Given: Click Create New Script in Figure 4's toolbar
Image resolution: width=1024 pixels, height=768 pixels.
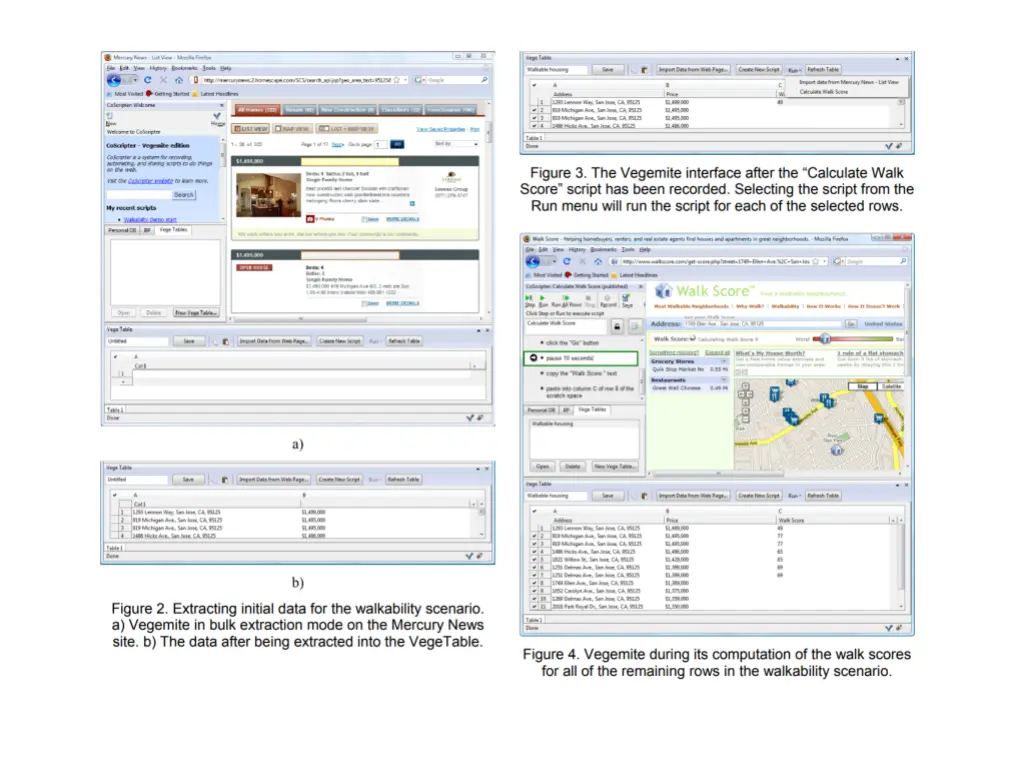Looking at the screenshot, I should click(x=759, y=496).
